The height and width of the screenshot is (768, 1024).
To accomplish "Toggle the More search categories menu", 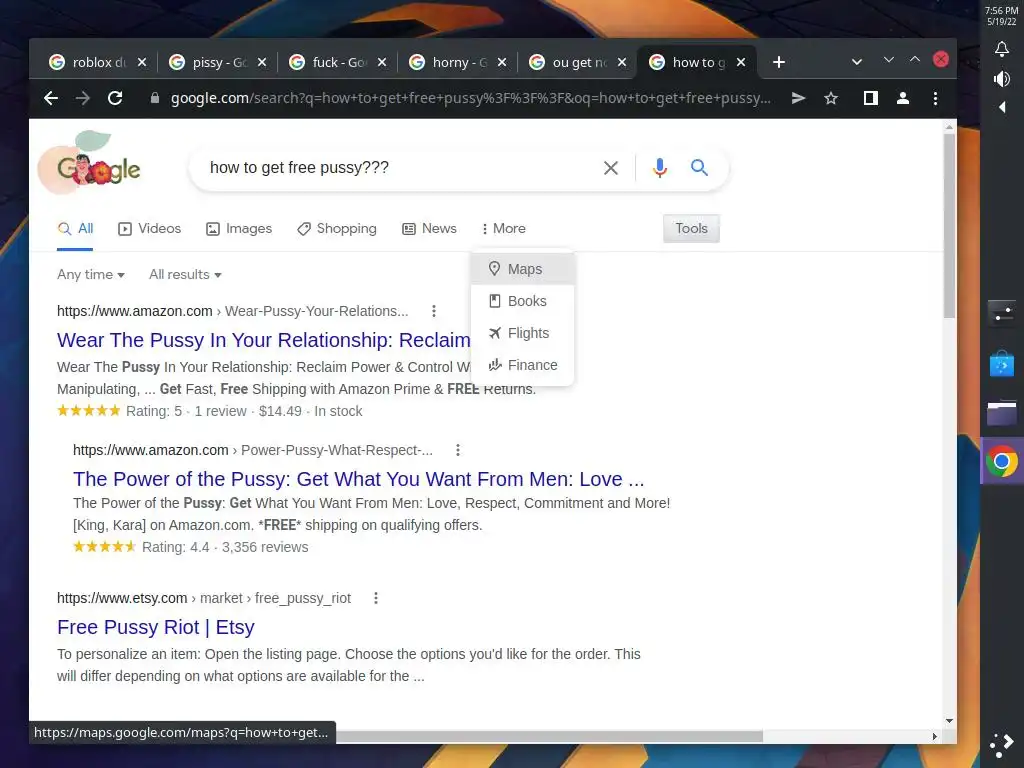I will pyautogui.click(x=504, y=229).
